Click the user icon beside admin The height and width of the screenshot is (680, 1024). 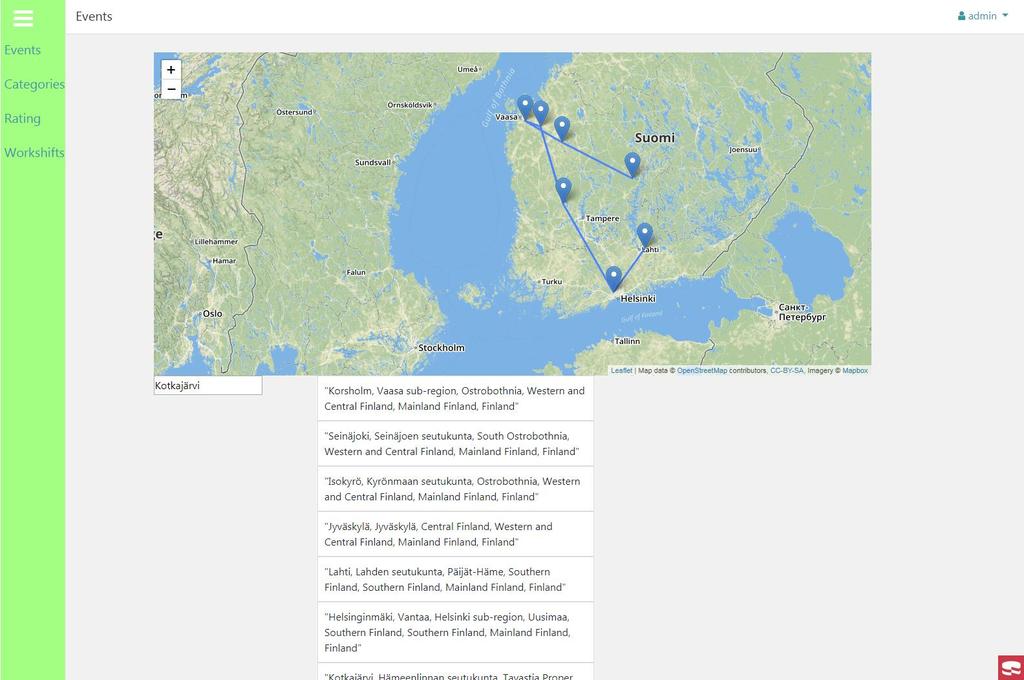[961, 16]
